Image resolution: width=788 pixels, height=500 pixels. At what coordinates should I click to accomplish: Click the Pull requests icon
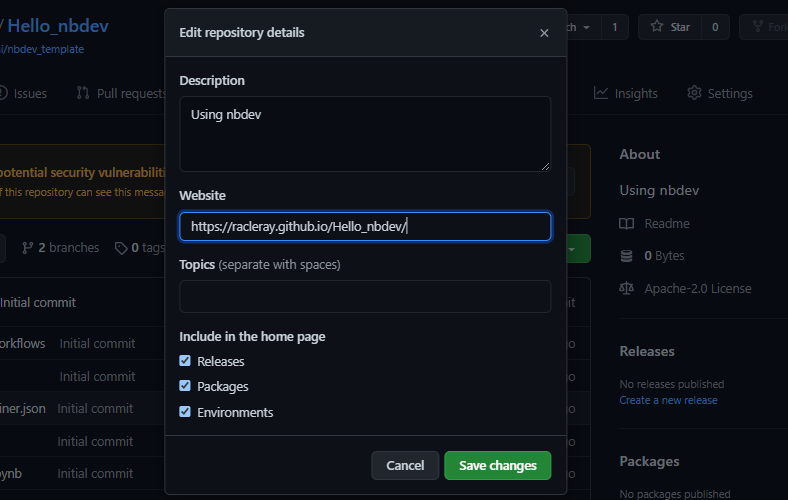[82, 93]
